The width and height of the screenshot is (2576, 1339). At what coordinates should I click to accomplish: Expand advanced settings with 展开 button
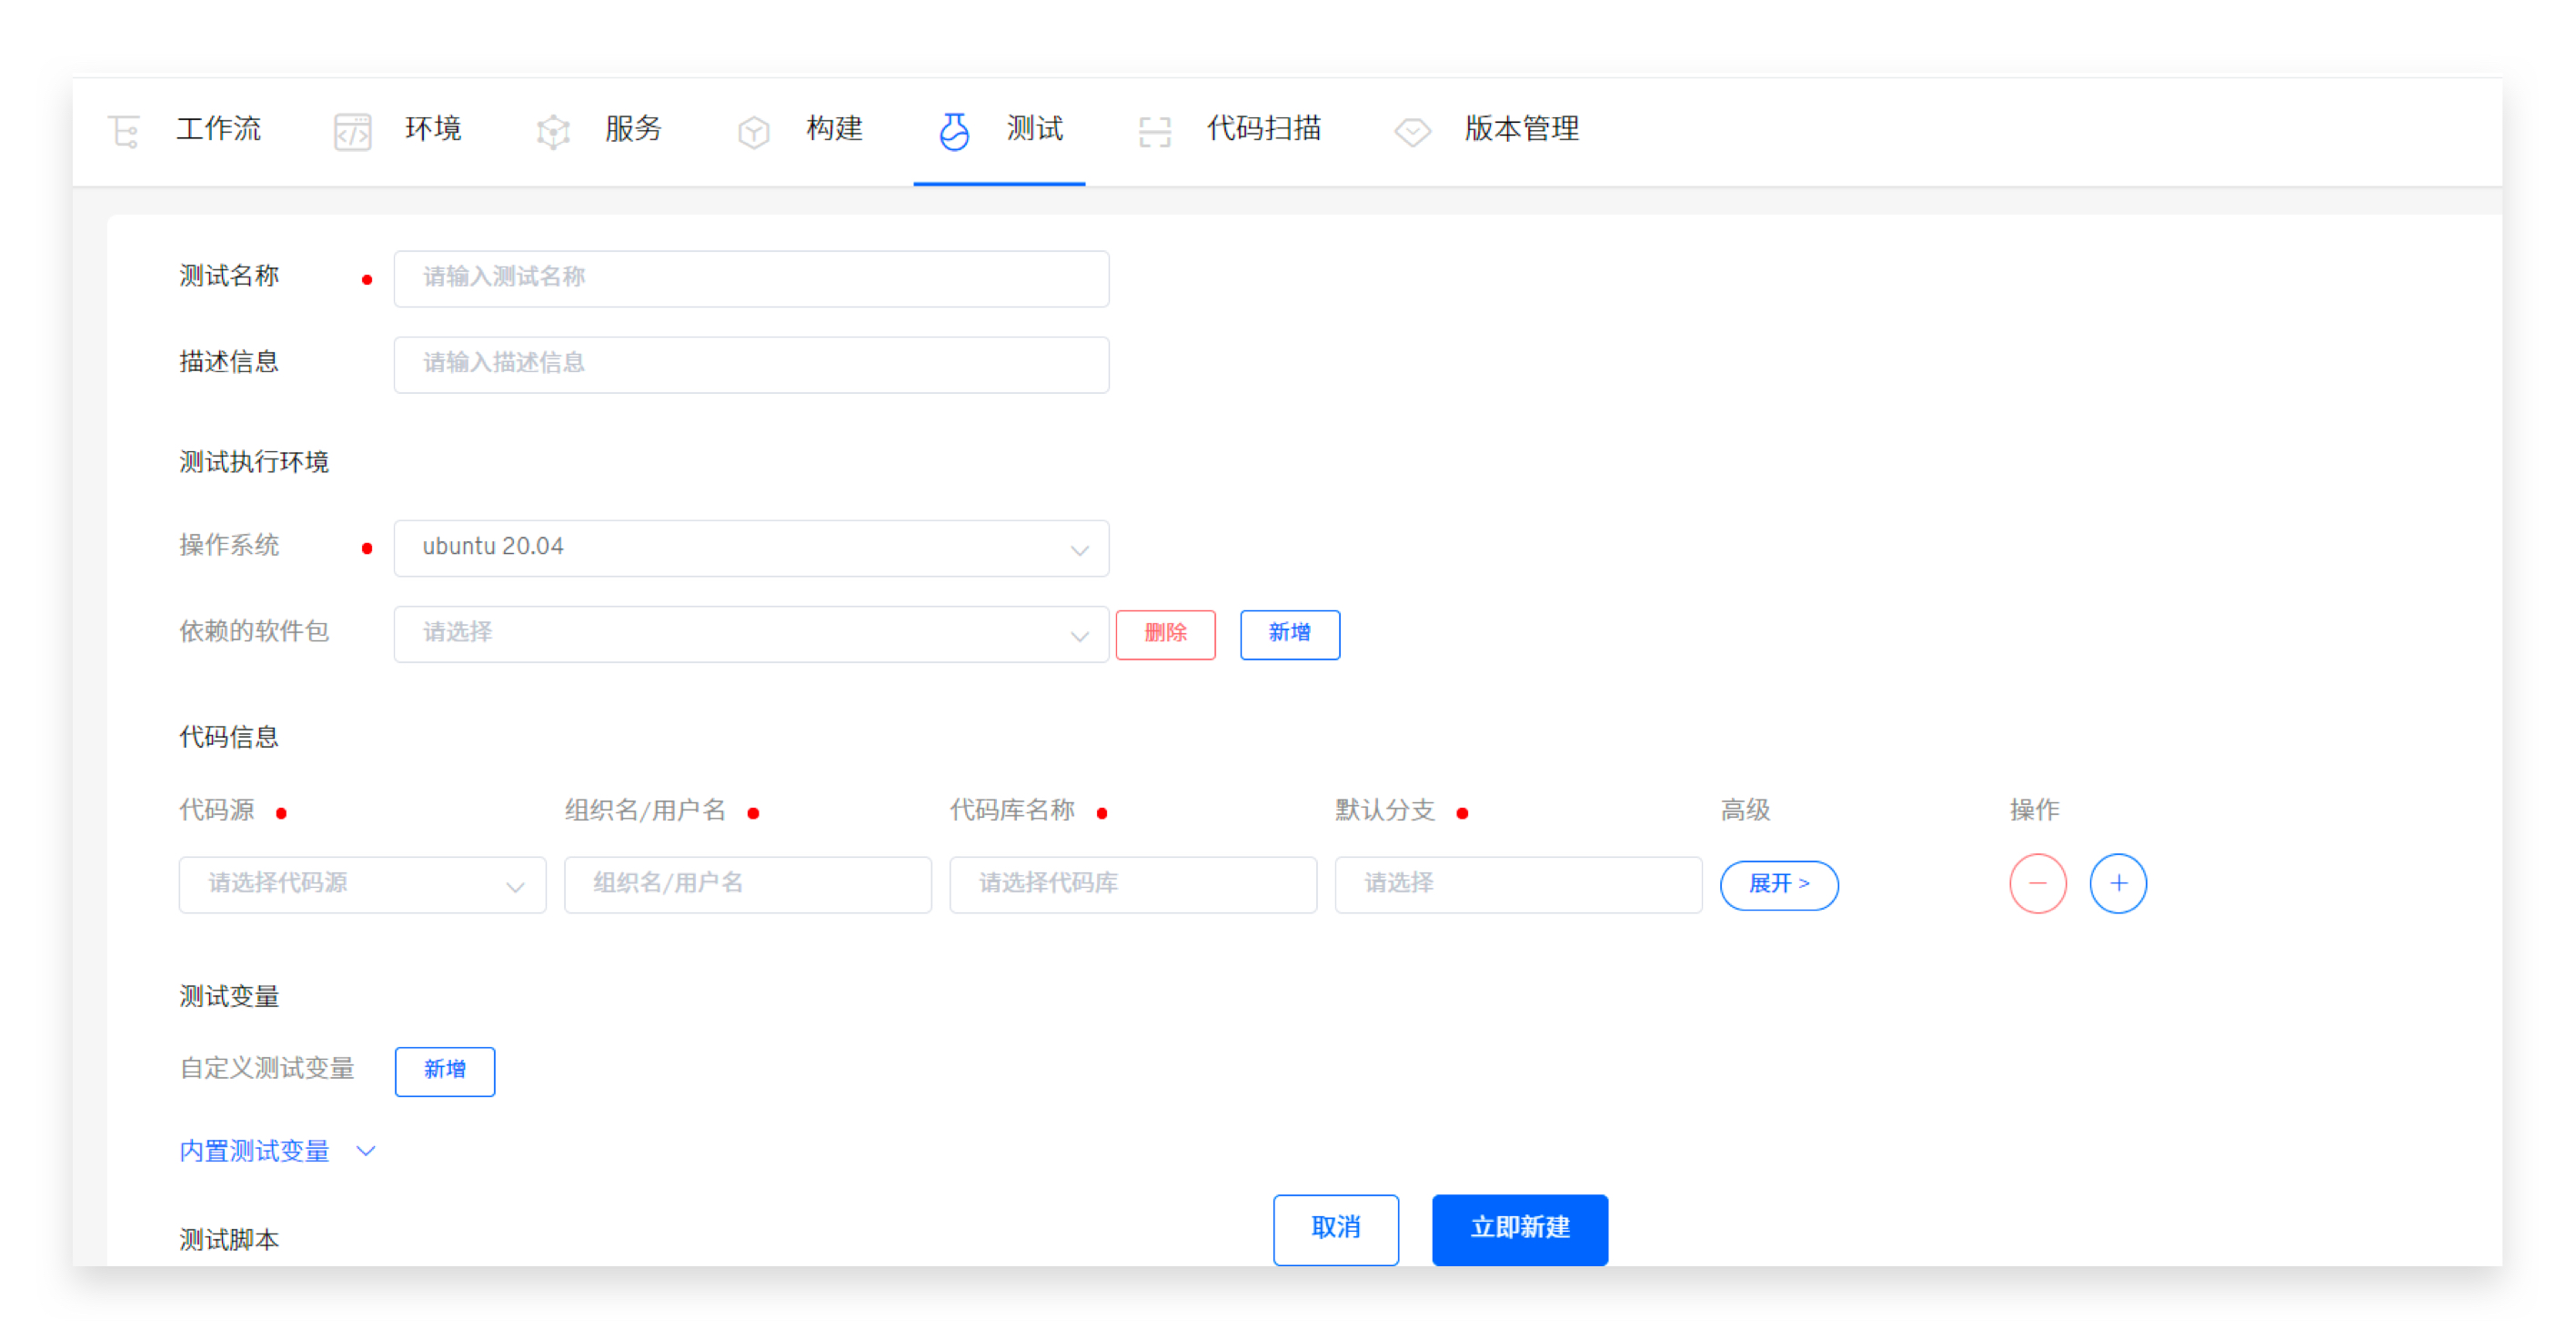pyautogui.click(x=1778, y=884)
